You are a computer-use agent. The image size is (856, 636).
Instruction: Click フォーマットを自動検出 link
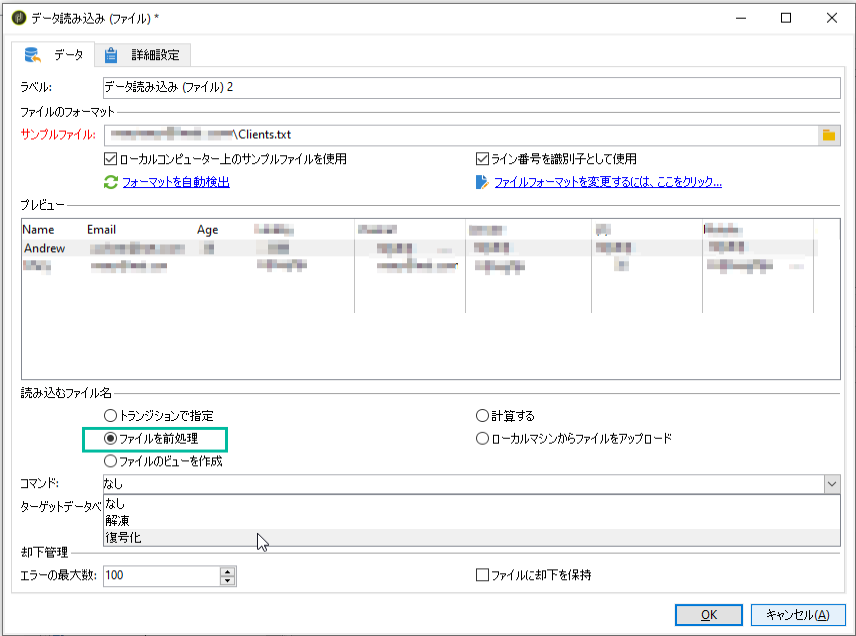click(176, 182)
